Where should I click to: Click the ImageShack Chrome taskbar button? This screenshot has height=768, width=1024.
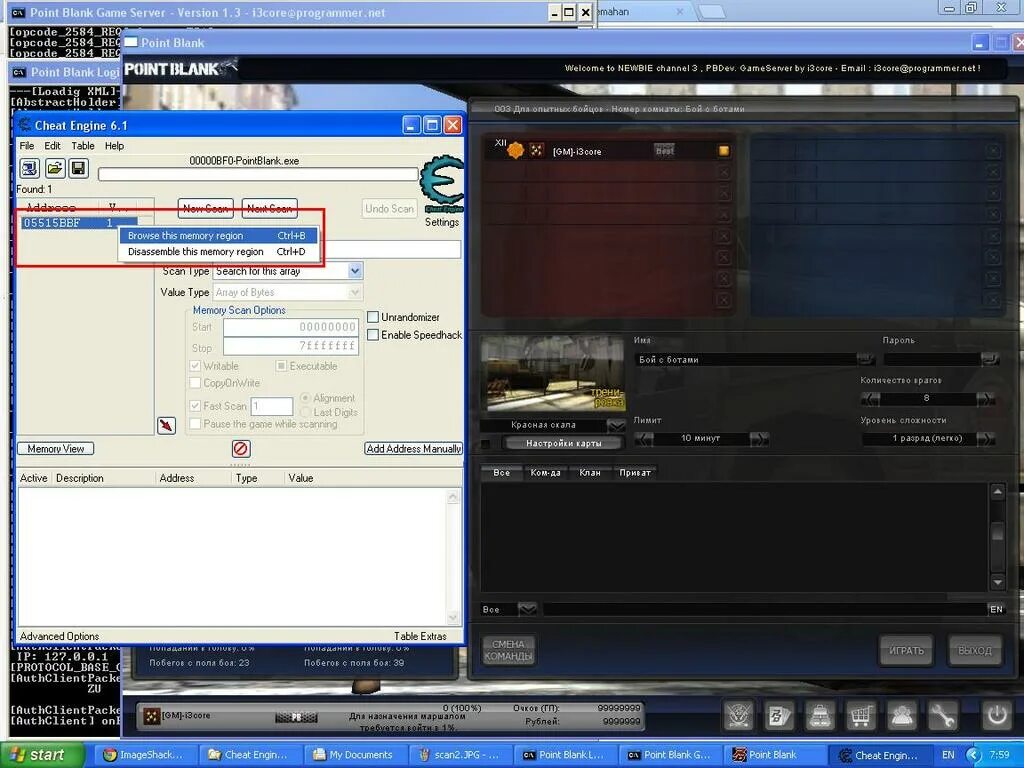click(144, 755)
